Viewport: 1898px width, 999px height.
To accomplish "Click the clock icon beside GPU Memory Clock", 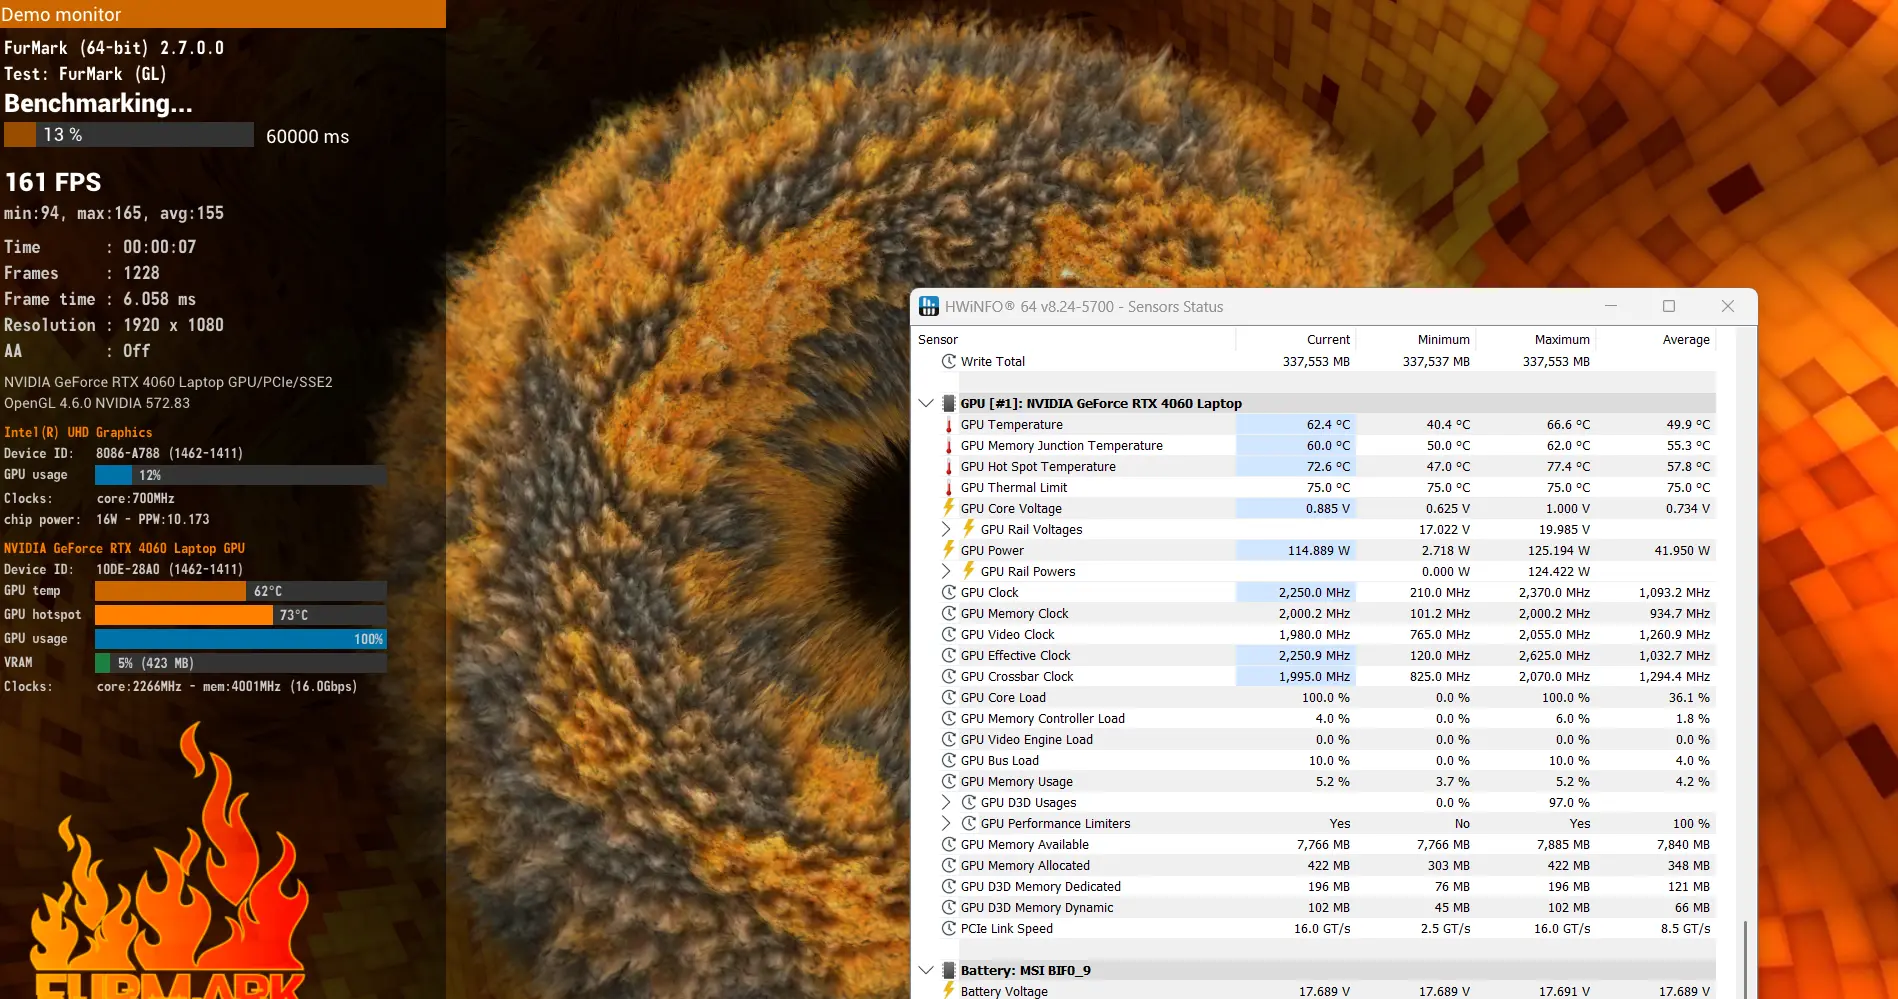I will [x=949, y=613].
